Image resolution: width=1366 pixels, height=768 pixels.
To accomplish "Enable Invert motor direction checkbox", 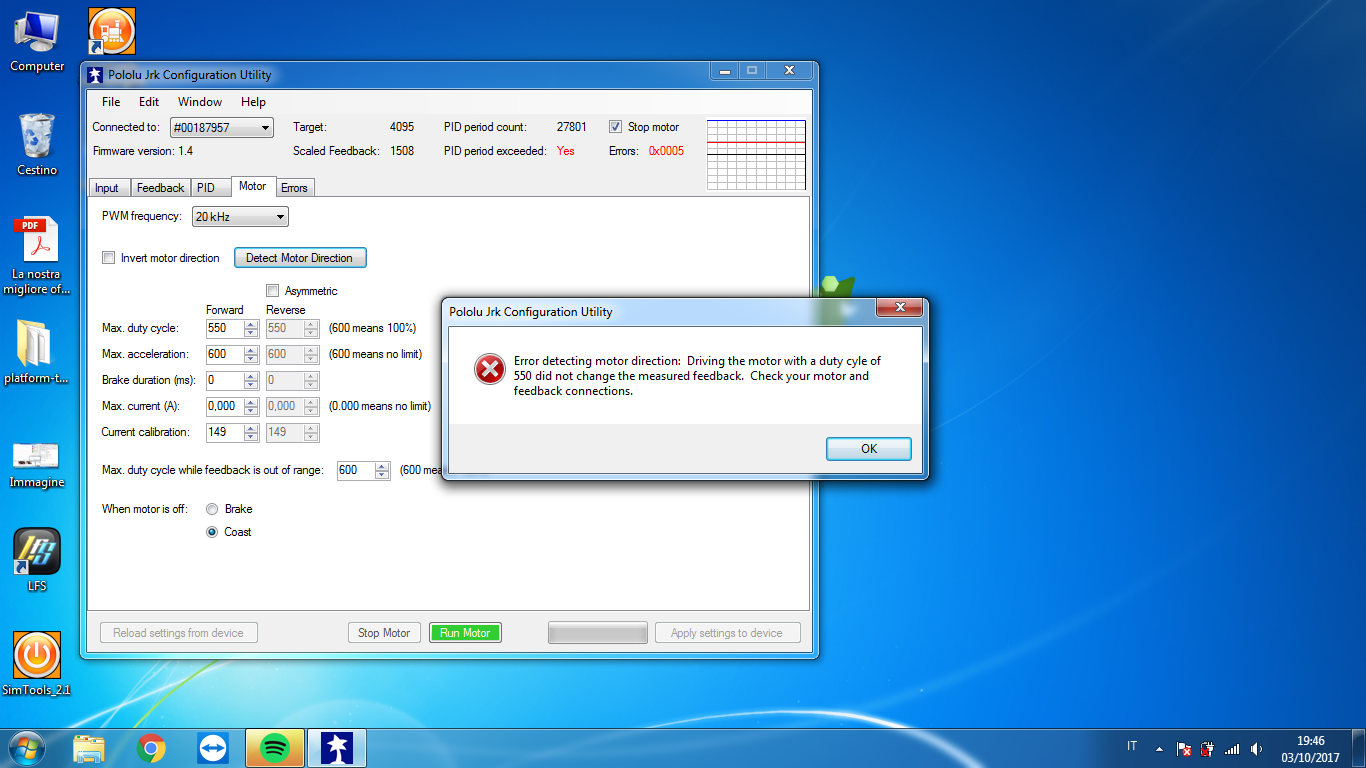I will (x=109, y=258).
